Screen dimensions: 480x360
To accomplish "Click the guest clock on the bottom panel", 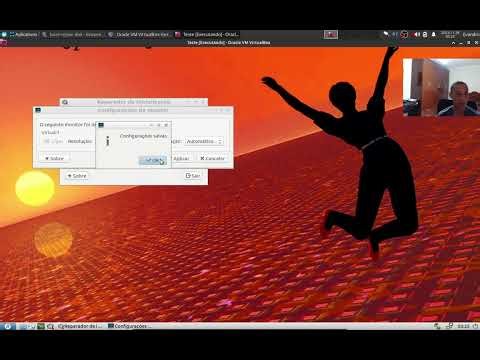I will pos(463,326).
